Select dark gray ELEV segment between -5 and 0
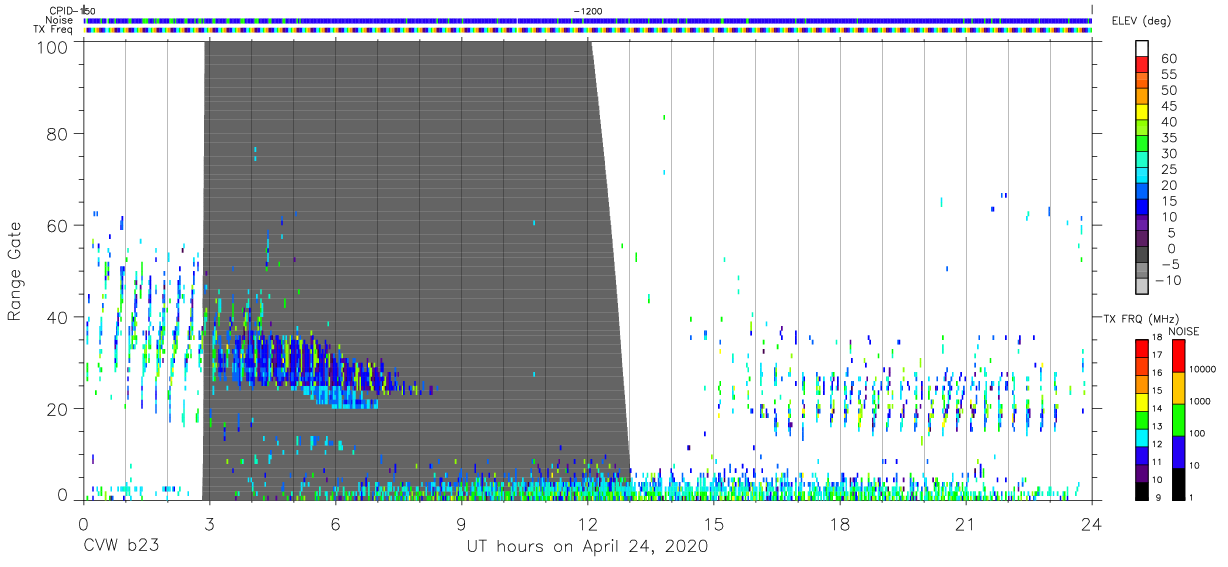 [x=1142, y=256]
